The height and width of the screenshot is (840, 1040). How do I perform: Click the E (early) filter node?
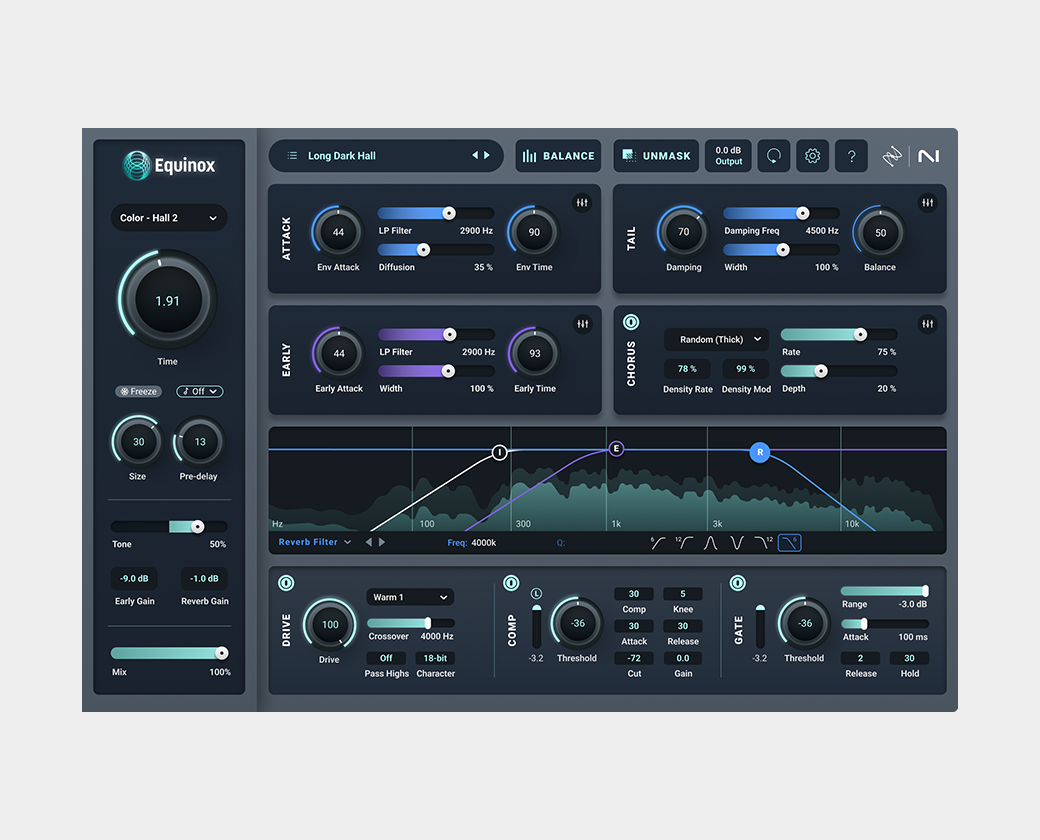pos(616,449)
